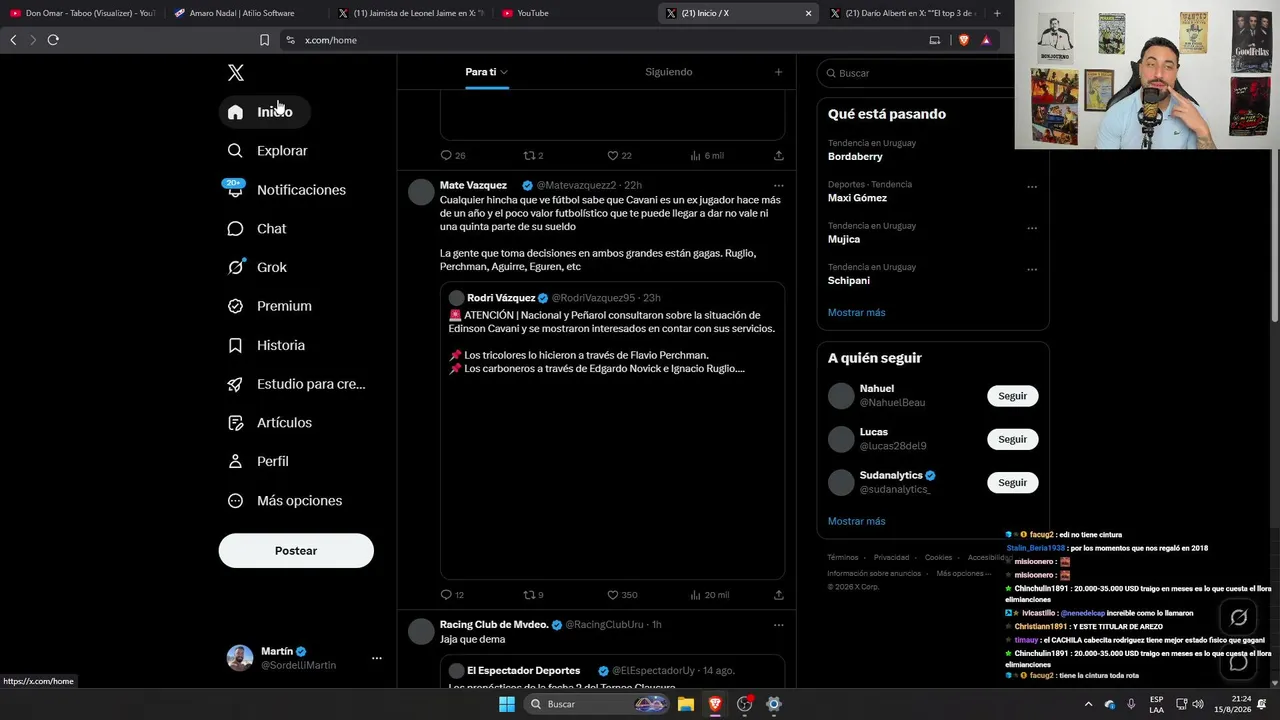Open Estudio para creadores in the sidebar
The image size is (1280, 720).
point(297,384)
